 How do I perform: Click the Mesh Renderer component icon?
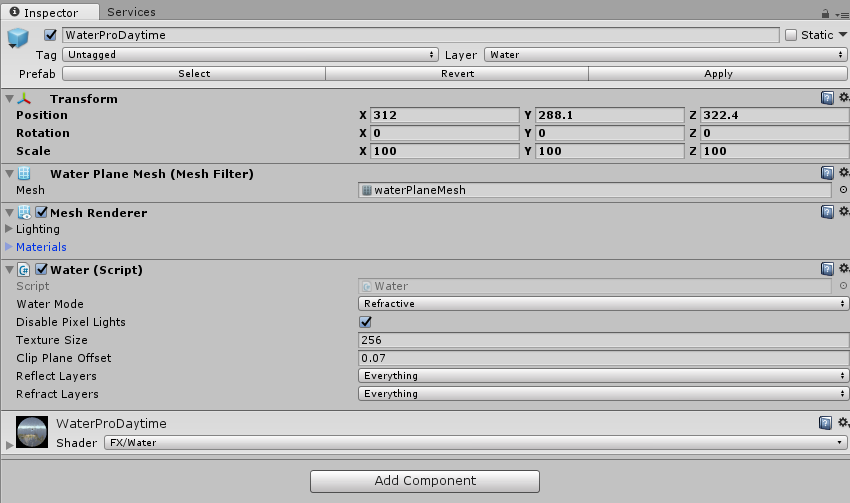point(24,212)
